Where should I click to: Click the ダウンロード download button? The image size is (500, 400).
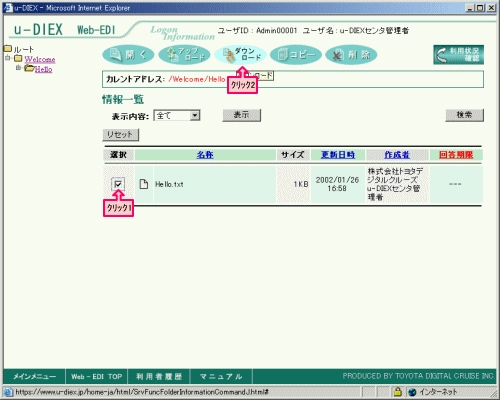pos(240,55)
